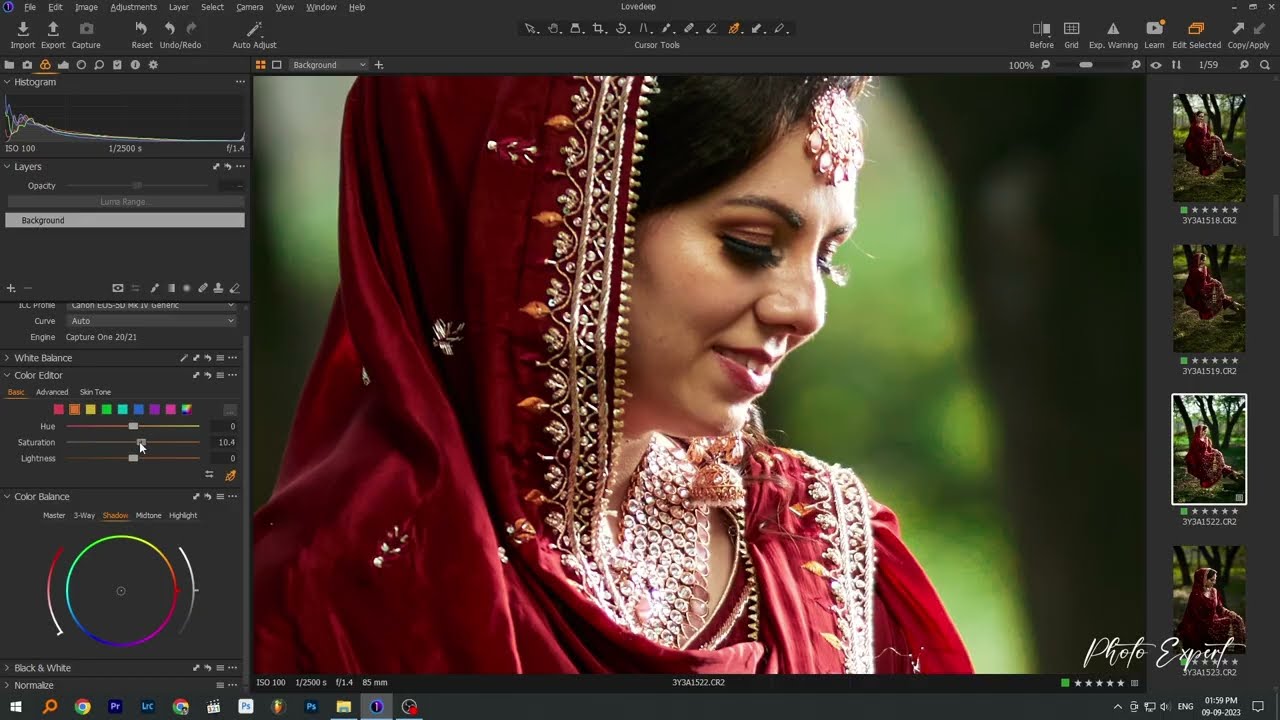Select the pointer cursor tool
1280x720 pixels.
[531, 29]
